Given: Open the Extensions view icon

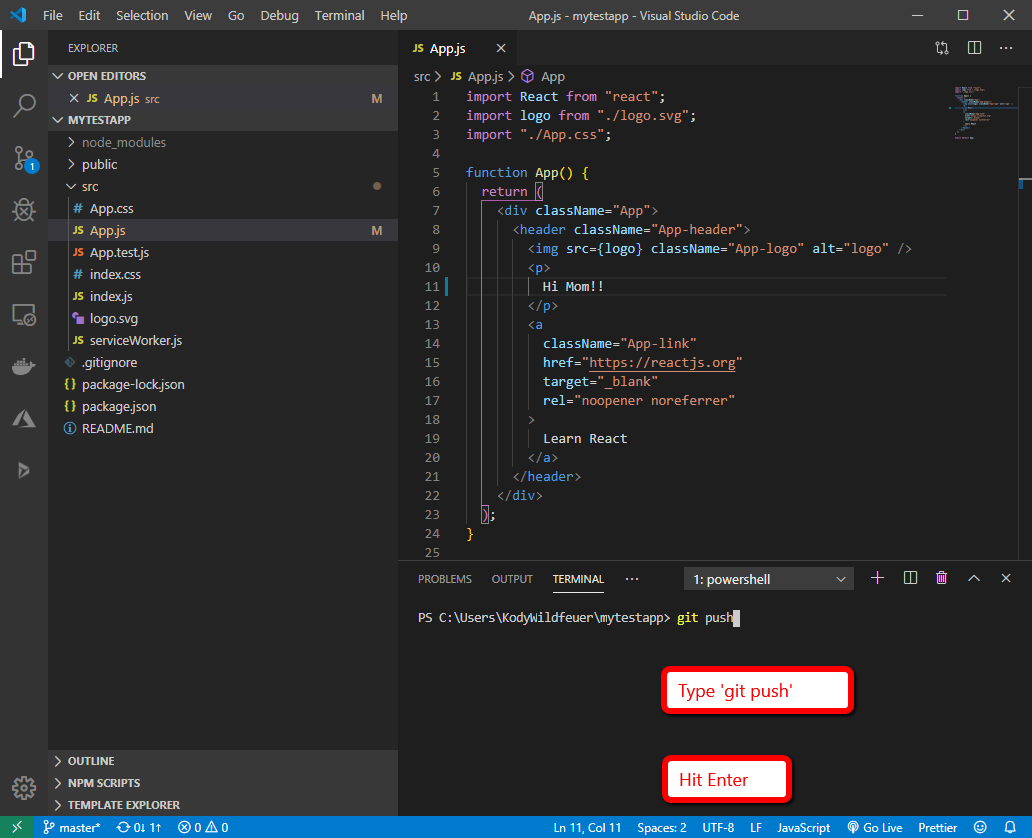Looking at the screenshot, I should [24, 263].
